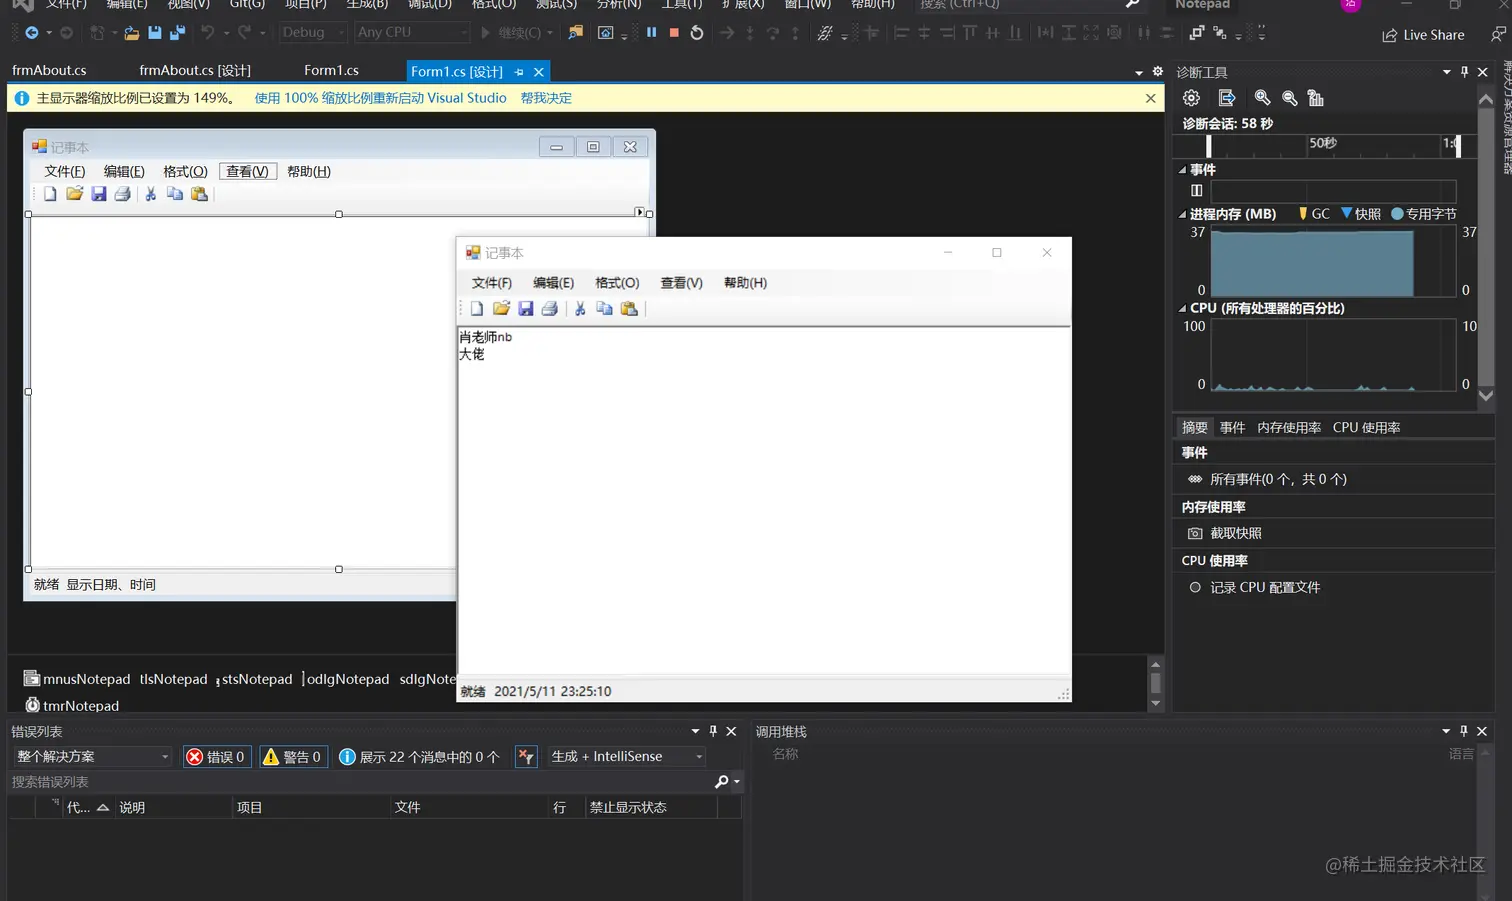The width and height of the screenshot is (1512, 901).
Task: Select the Print icon in designer form toolbar
Action: [x=122, y=194]
